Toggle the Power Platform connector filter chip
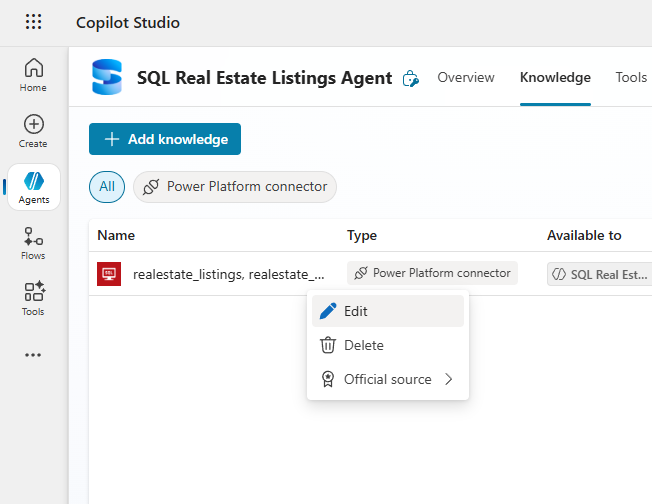652x504 pixels. pyautogui.click(x=235, y=186)
